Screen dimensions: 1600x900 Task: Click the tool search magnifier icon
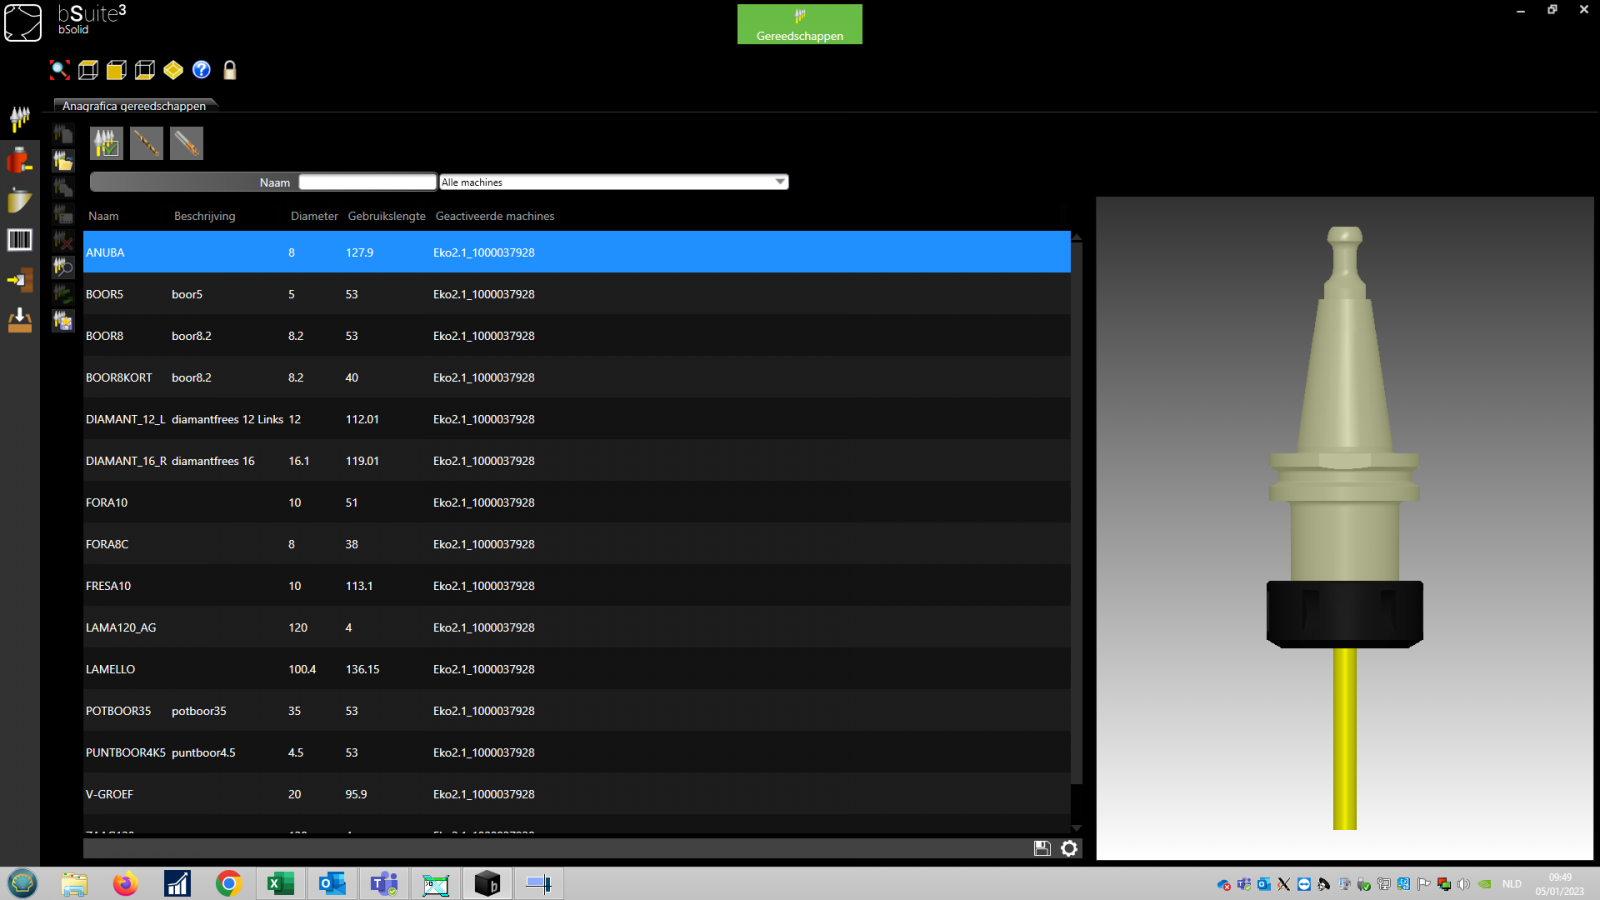pos(63,267)
